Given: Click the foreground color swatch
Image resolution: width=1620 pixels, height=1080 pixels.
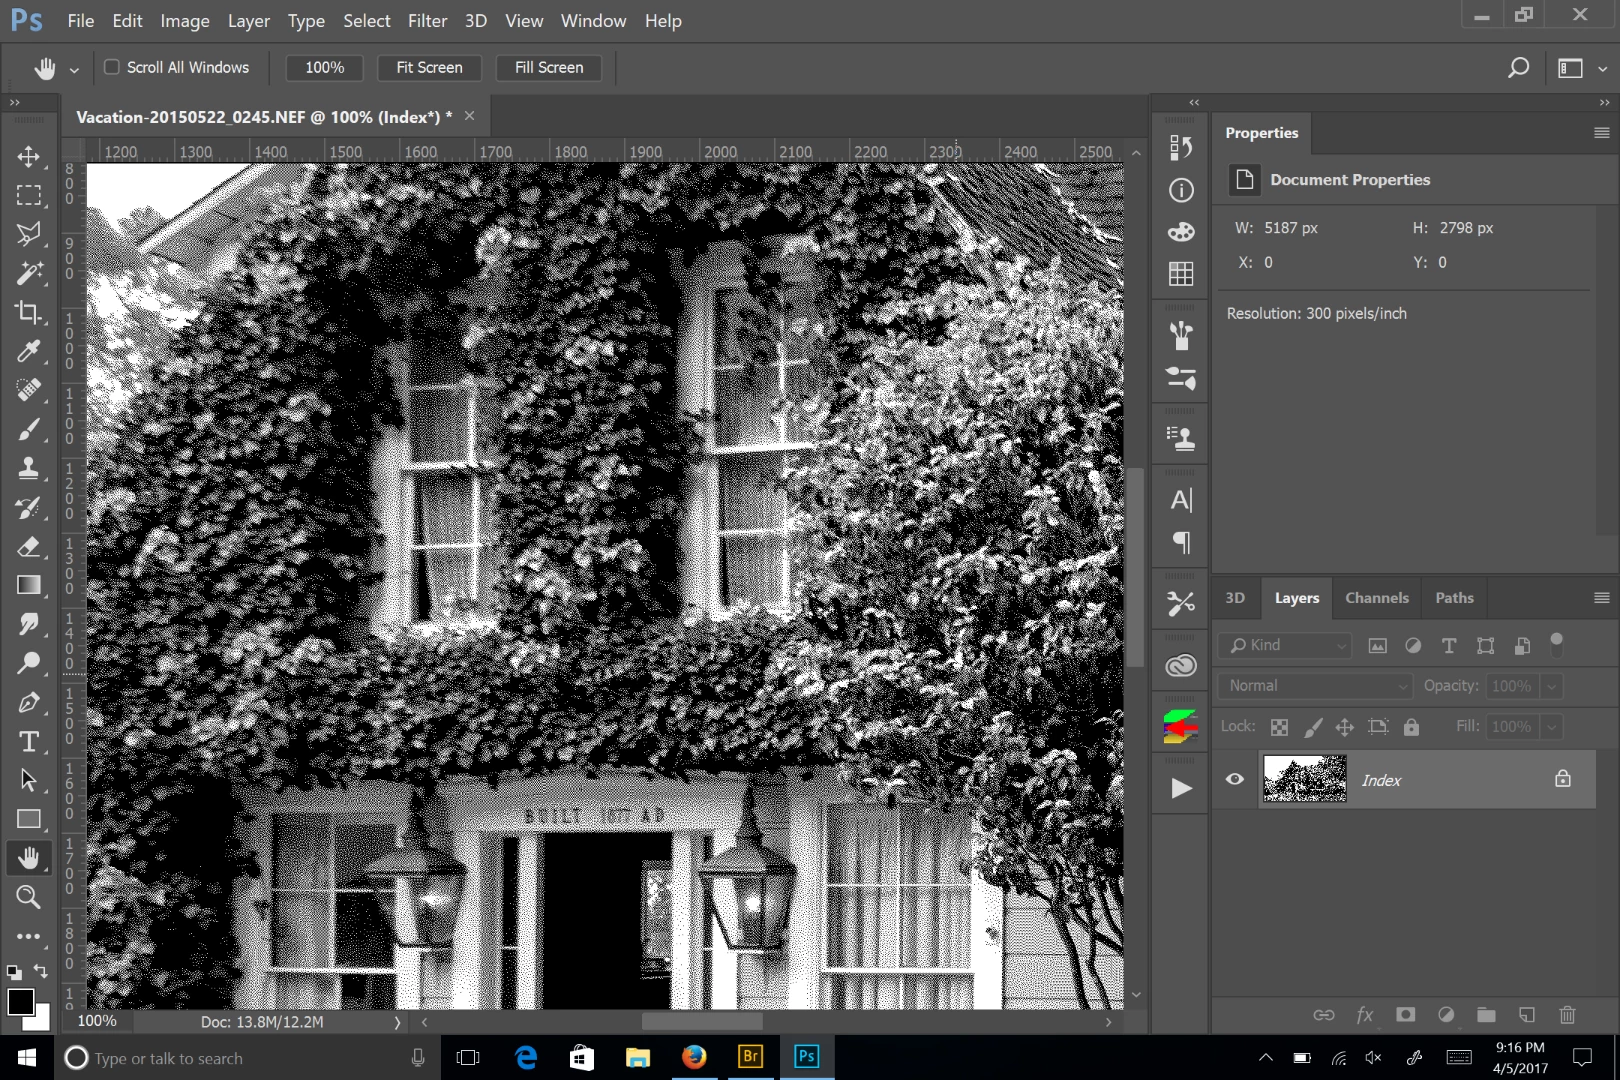Looking at the screenshot, I should [20, 1001].
